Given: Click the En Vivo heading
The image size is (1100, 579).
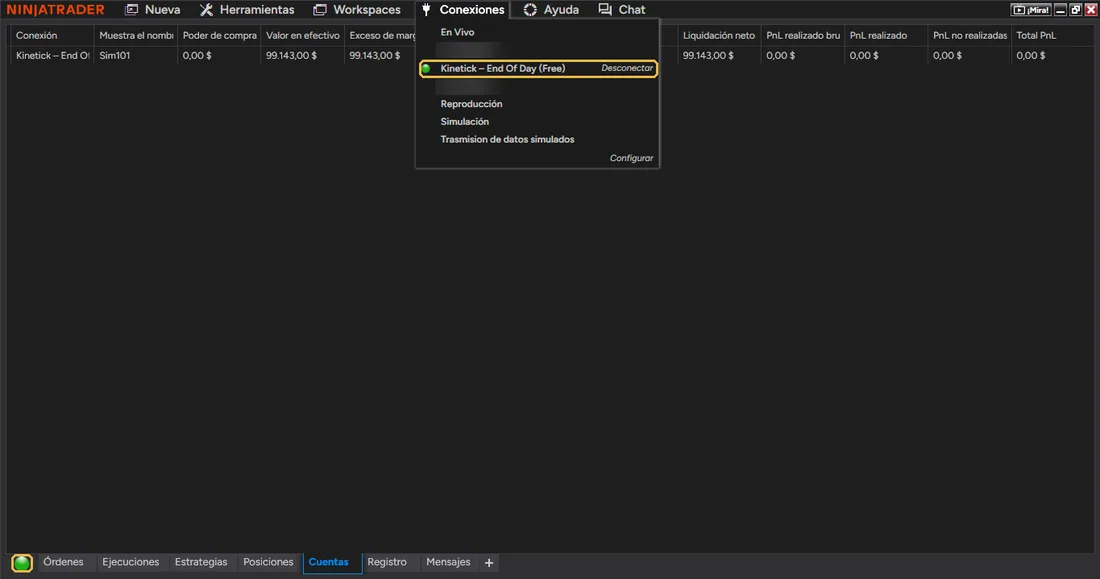Looking at the screenshot, I should tap(457, 32).
